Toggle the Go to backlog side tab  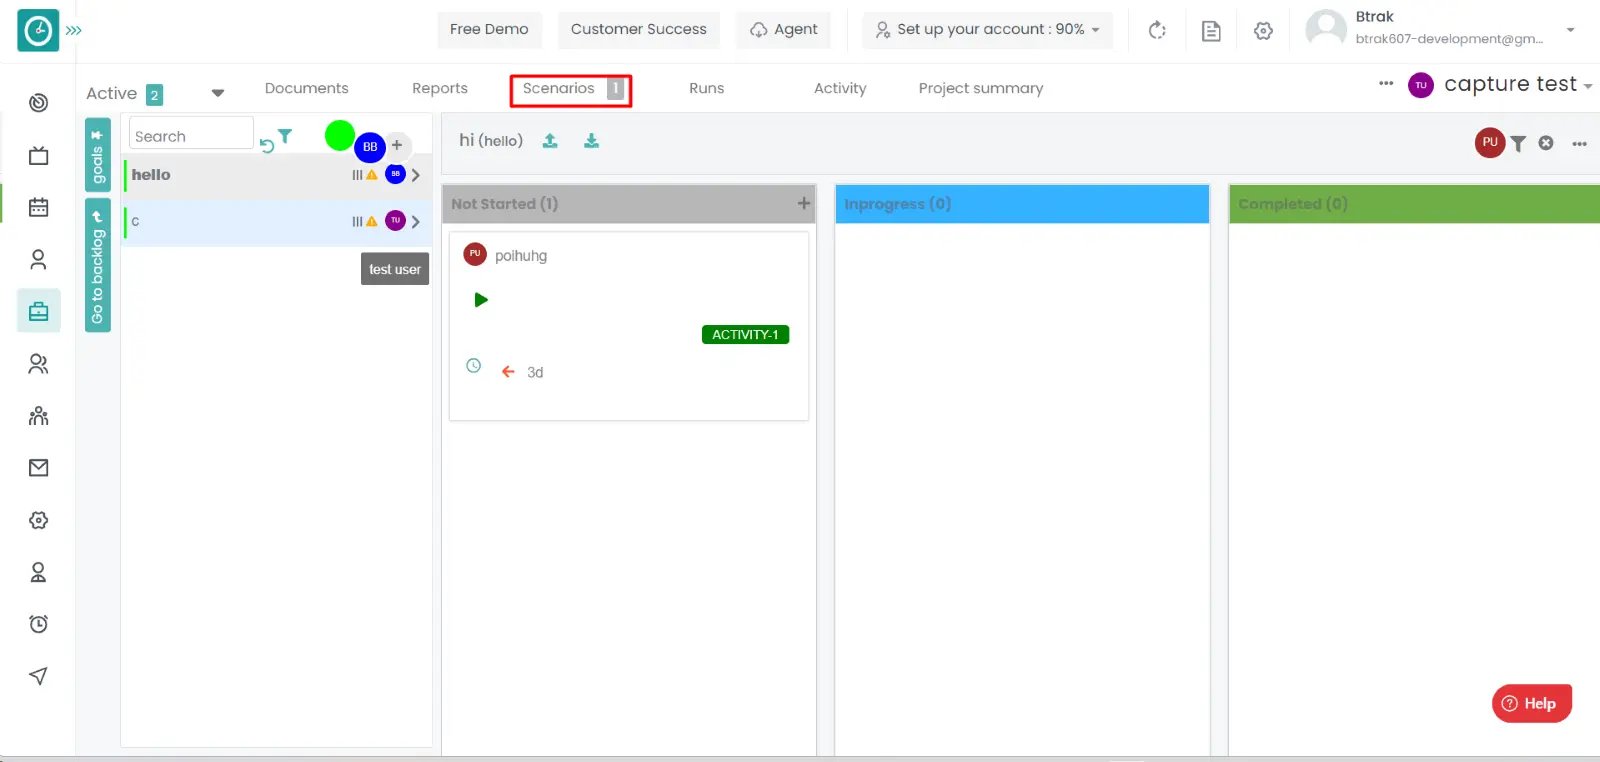(97, 268)
